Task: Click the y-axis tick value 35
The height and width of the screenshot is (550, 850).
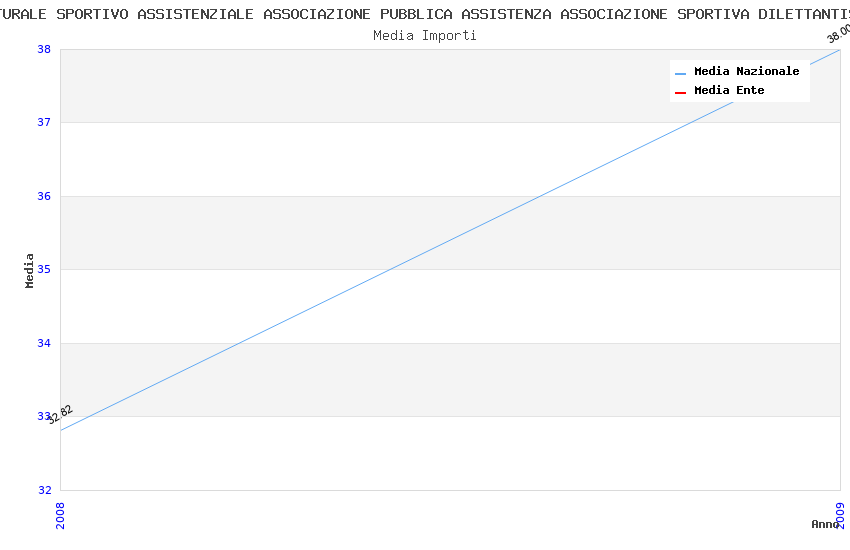Action: click(x=44, y=269)
